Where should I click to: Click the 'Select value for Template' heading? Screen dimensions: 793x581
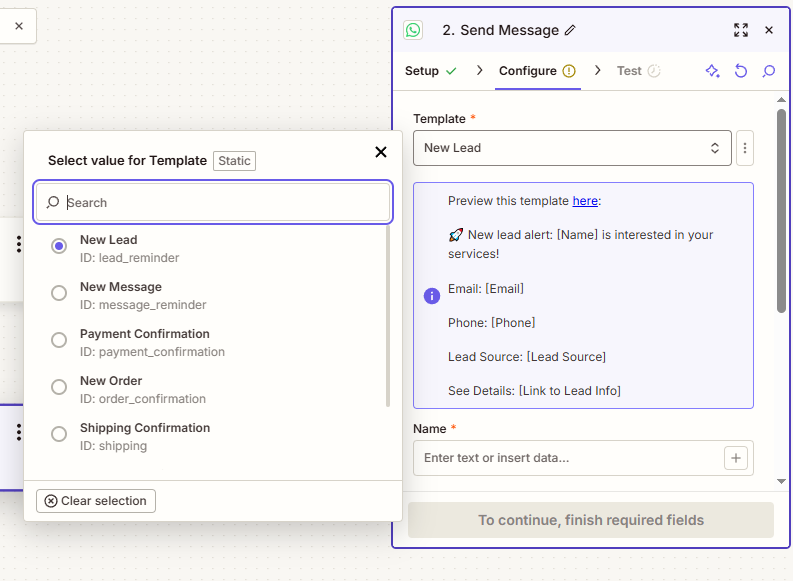pos(127,161)
